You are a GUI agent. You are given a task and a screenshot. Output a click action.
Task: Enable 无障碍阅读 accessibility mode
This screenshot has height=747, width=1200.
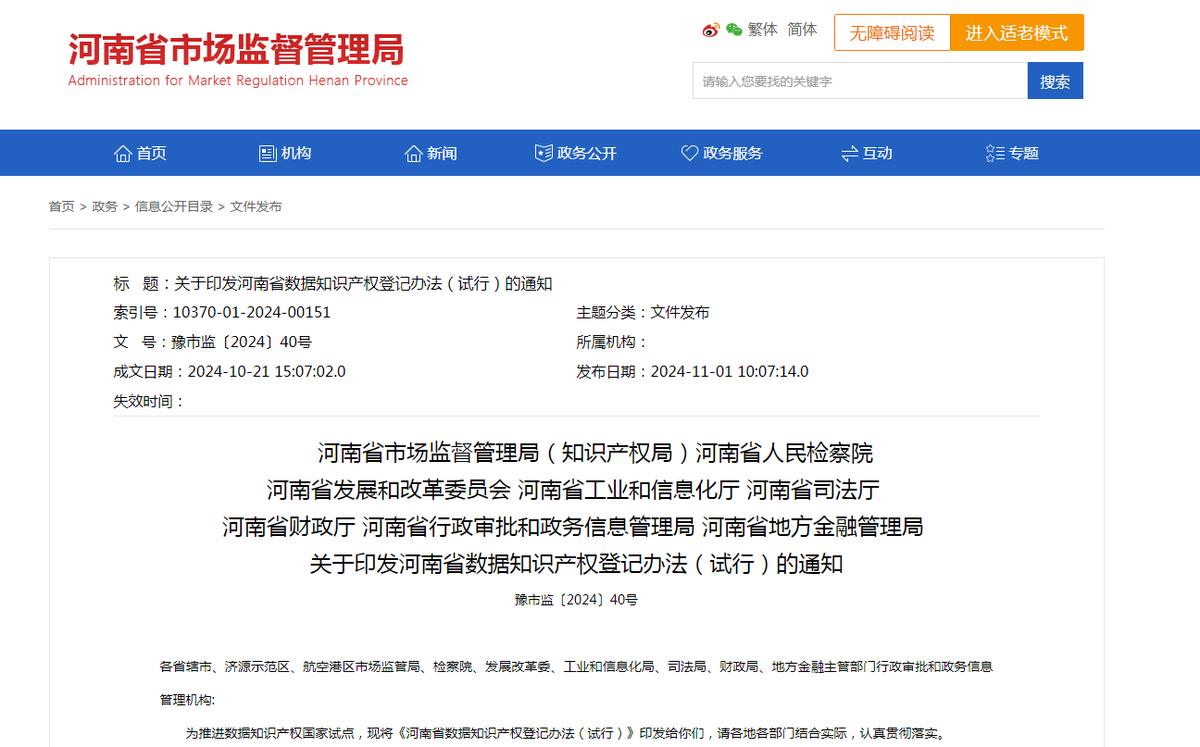pyautogui.click(x=892, y=33)
